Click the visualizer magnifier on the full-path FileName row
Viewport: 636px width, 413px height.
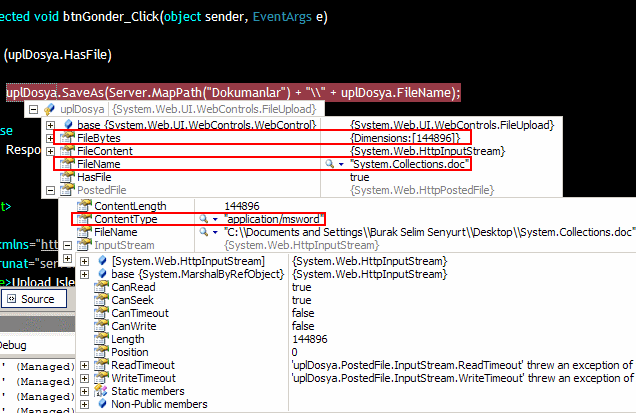point(203,232)
